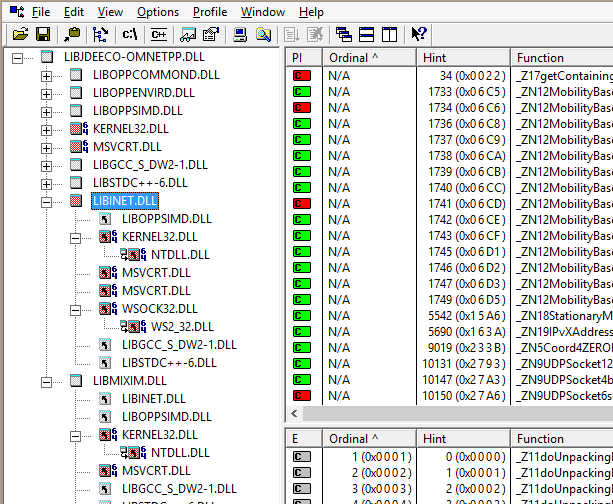Click the red module icon beside LIBINET.DLL
Screen dimensions: 613x504
tap(76, 201)
